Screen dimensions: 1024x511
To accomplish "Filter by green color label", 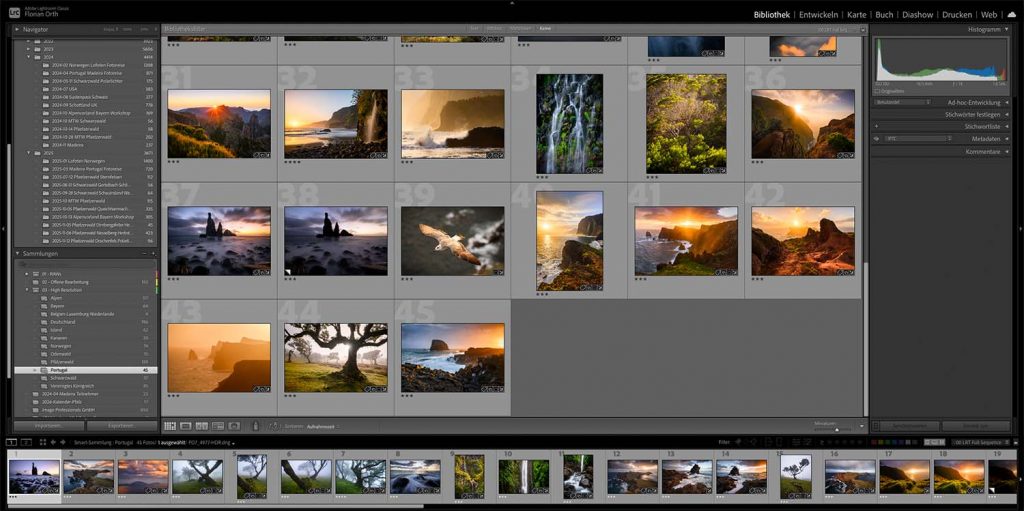I will (888, 442).
